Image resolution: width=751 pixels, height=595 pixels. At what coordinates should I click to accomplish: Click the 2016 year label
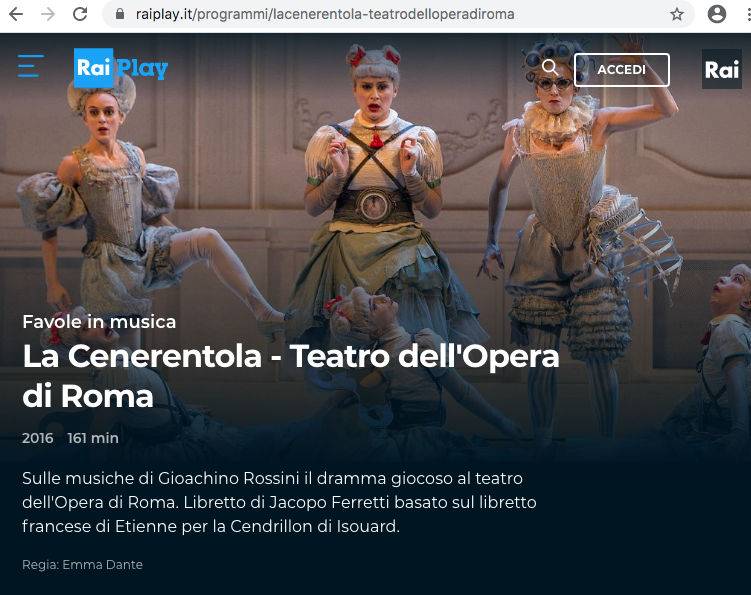(37, 438)
